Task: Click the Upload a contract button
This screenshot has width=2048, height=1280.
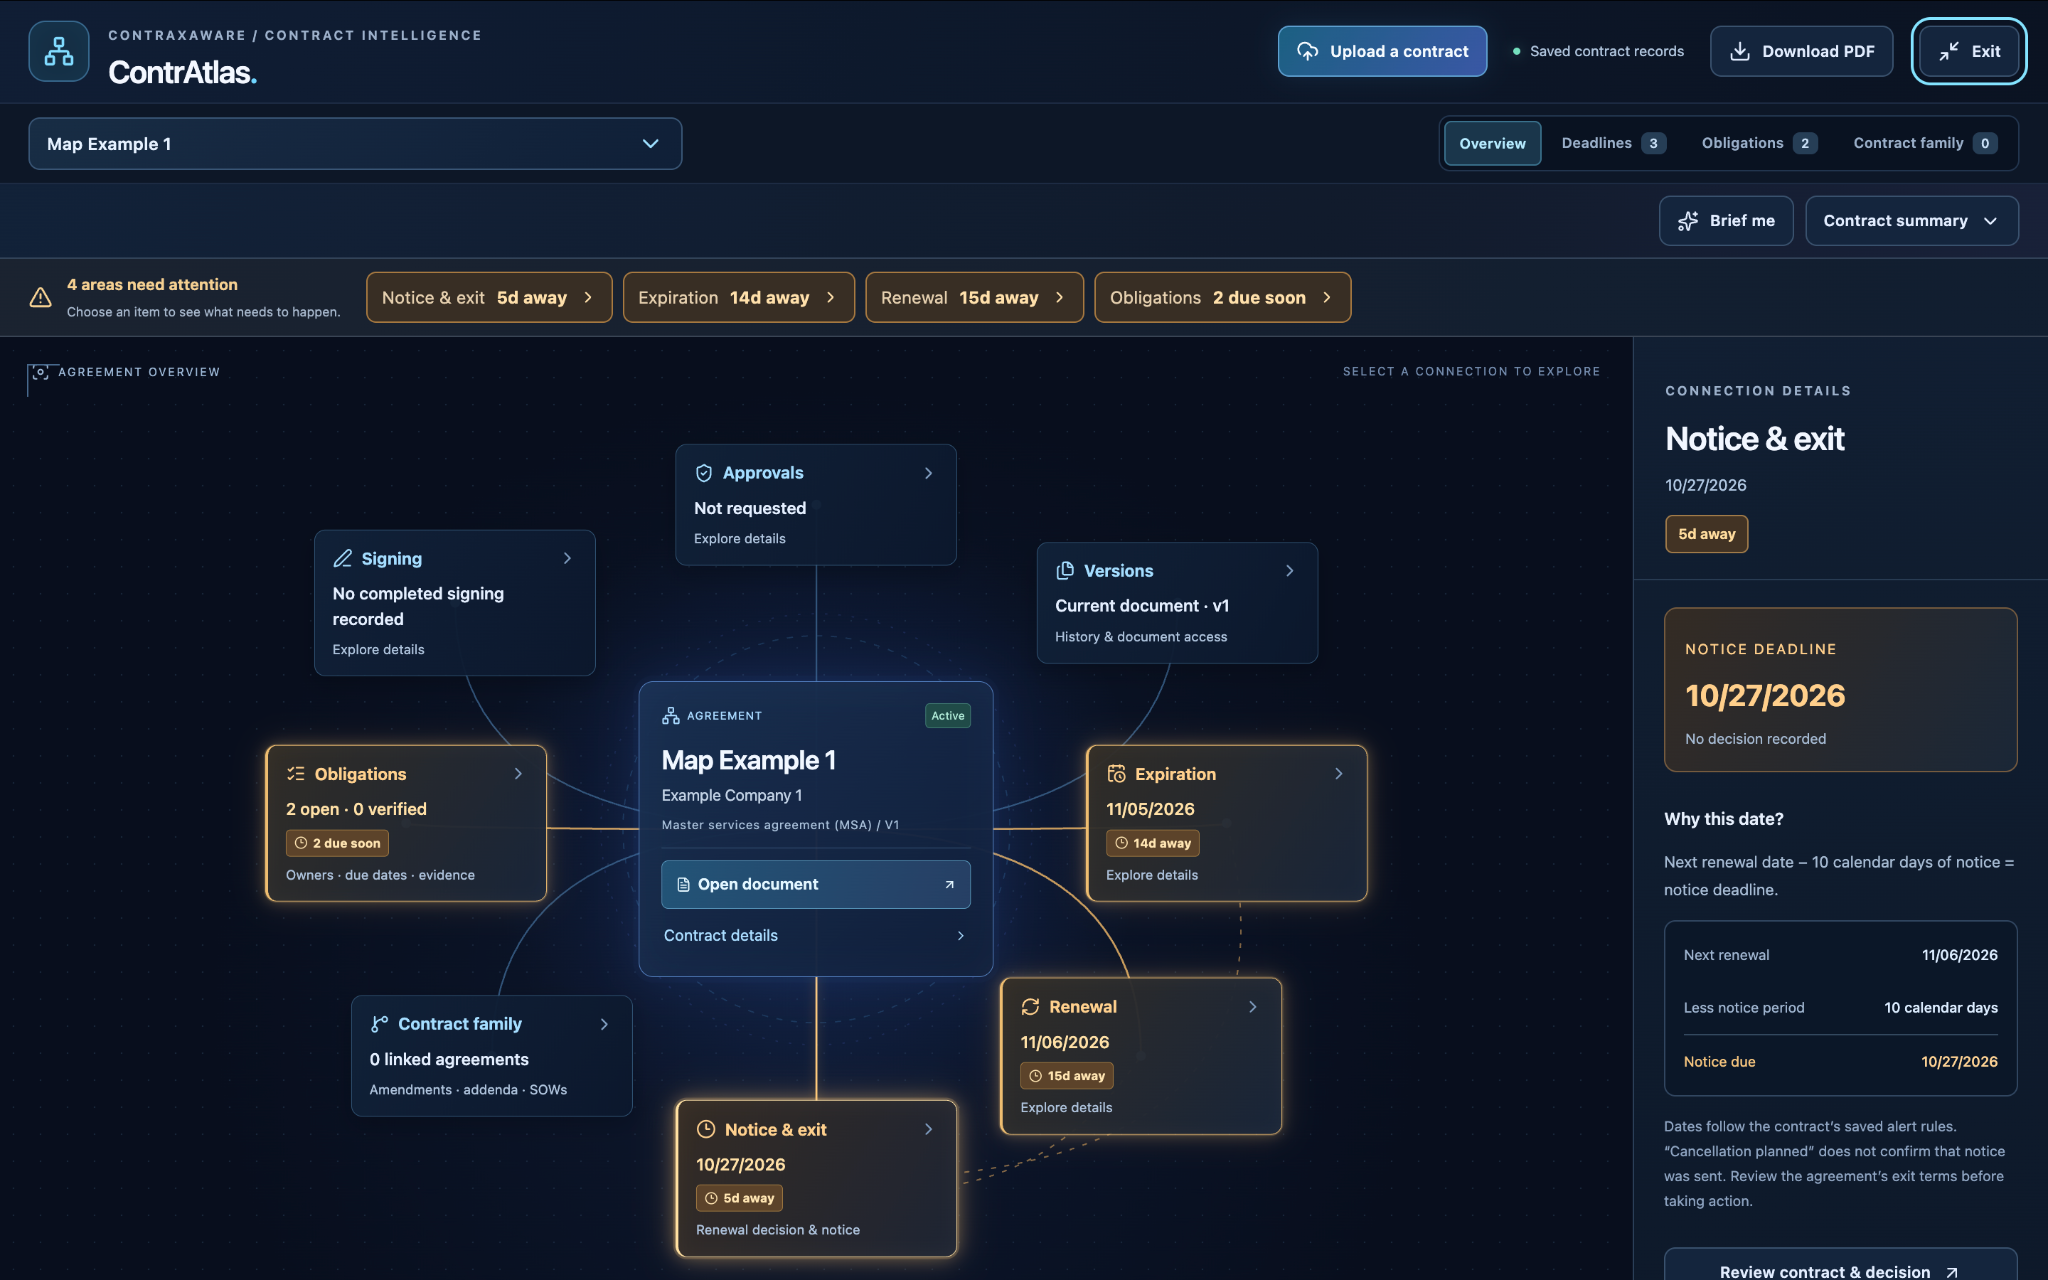Action: click(x=1382, y=51)
